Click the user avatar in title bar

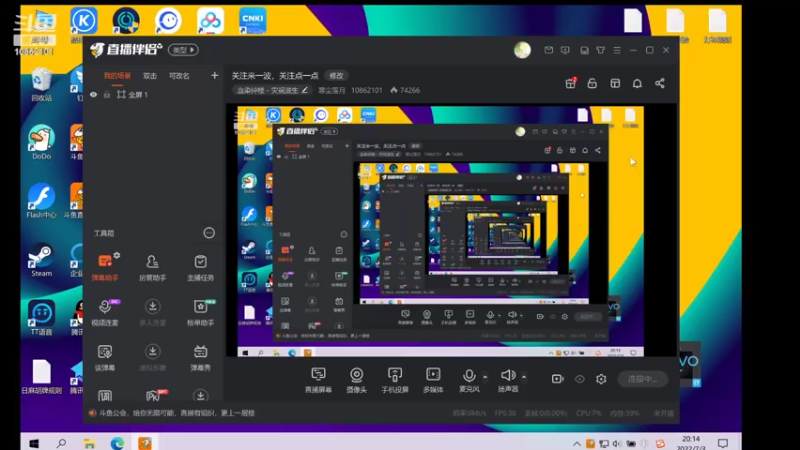pyautogui.click(x=522, y=50)
